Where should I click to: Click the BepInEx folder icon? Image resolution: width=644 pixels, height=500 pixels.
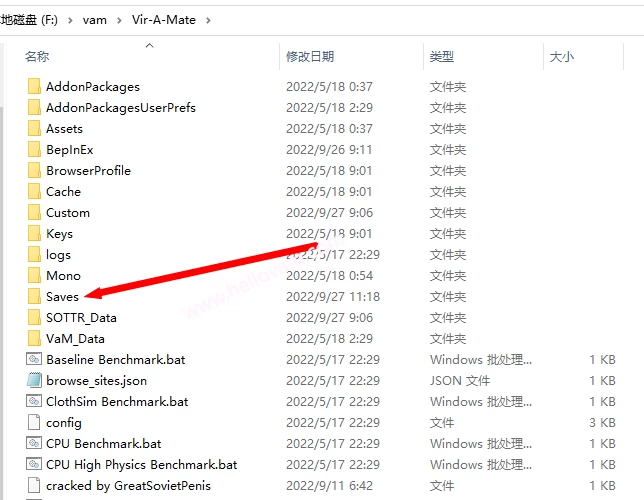pyautogui.click(x=34, y=149)
